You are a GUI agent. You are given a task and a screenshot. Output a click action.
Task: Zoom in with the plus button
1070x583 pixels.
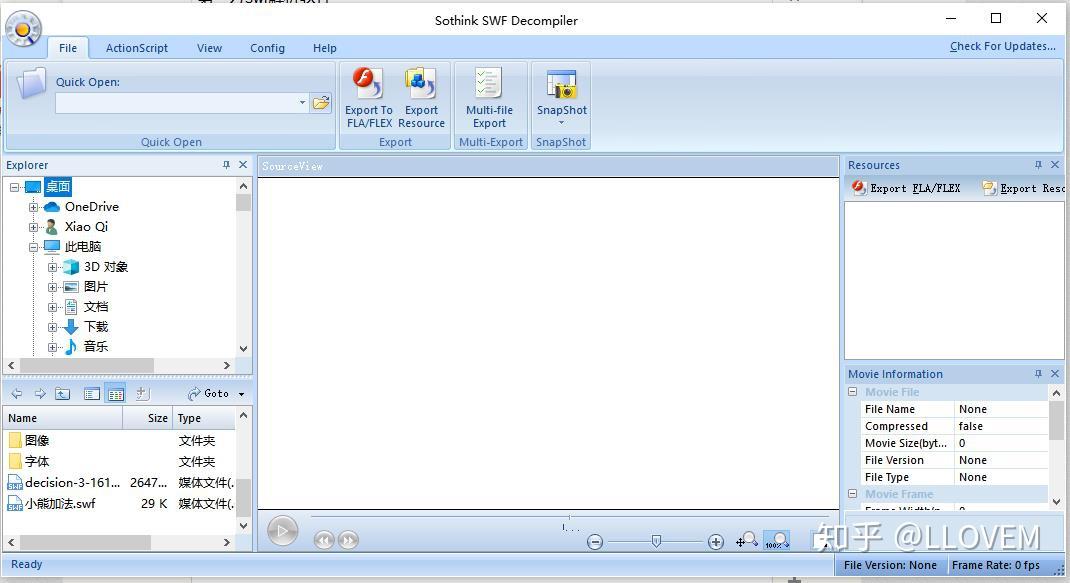coord(716,542)
